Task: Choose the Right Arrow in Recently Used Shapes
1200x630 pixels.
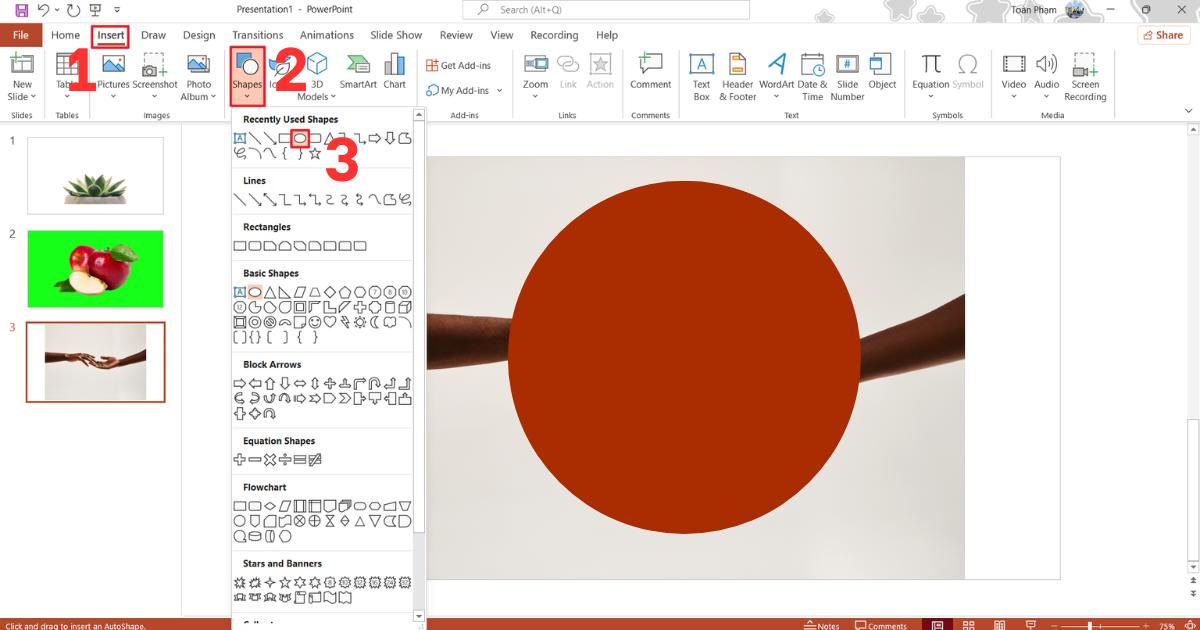Action: pos(375,138)
